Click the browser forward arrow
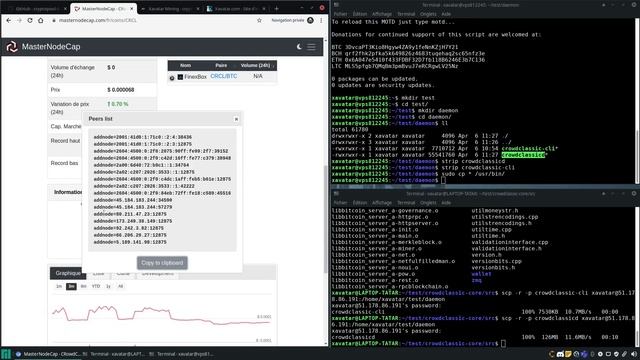This screenshot has height=360, width=640. click(x=19, y=20)
